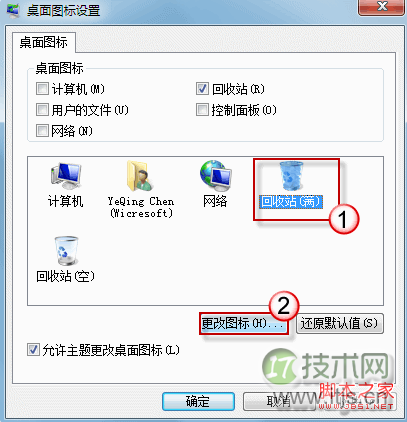Image resolution: width=407 pixels, height=422 pixels.
Task: Click 还原默认值(S) restore default button
Action: tap(340, 323)
